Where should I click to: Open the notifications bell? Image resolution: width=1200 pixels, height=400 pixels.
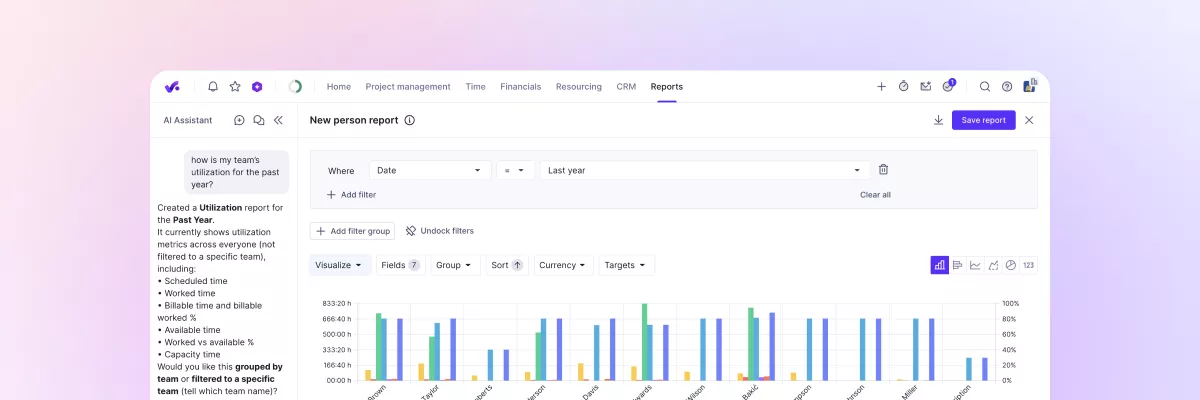[x=213, y=87]
